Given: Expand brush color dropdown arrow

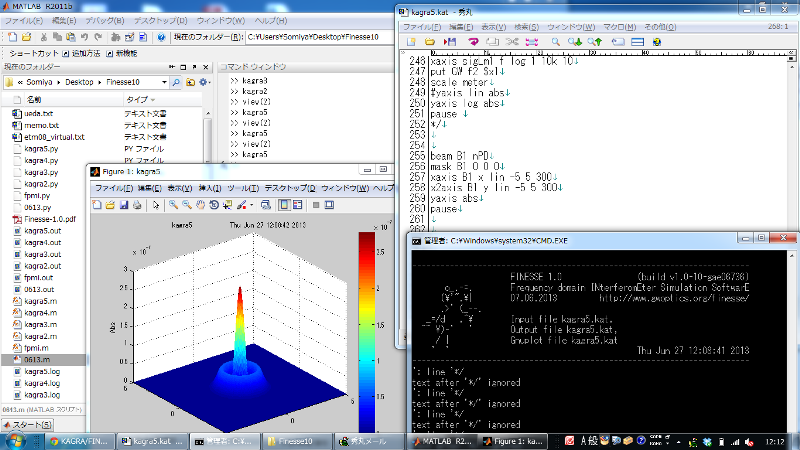Looking at the screenshot, I should coord(252,205).
